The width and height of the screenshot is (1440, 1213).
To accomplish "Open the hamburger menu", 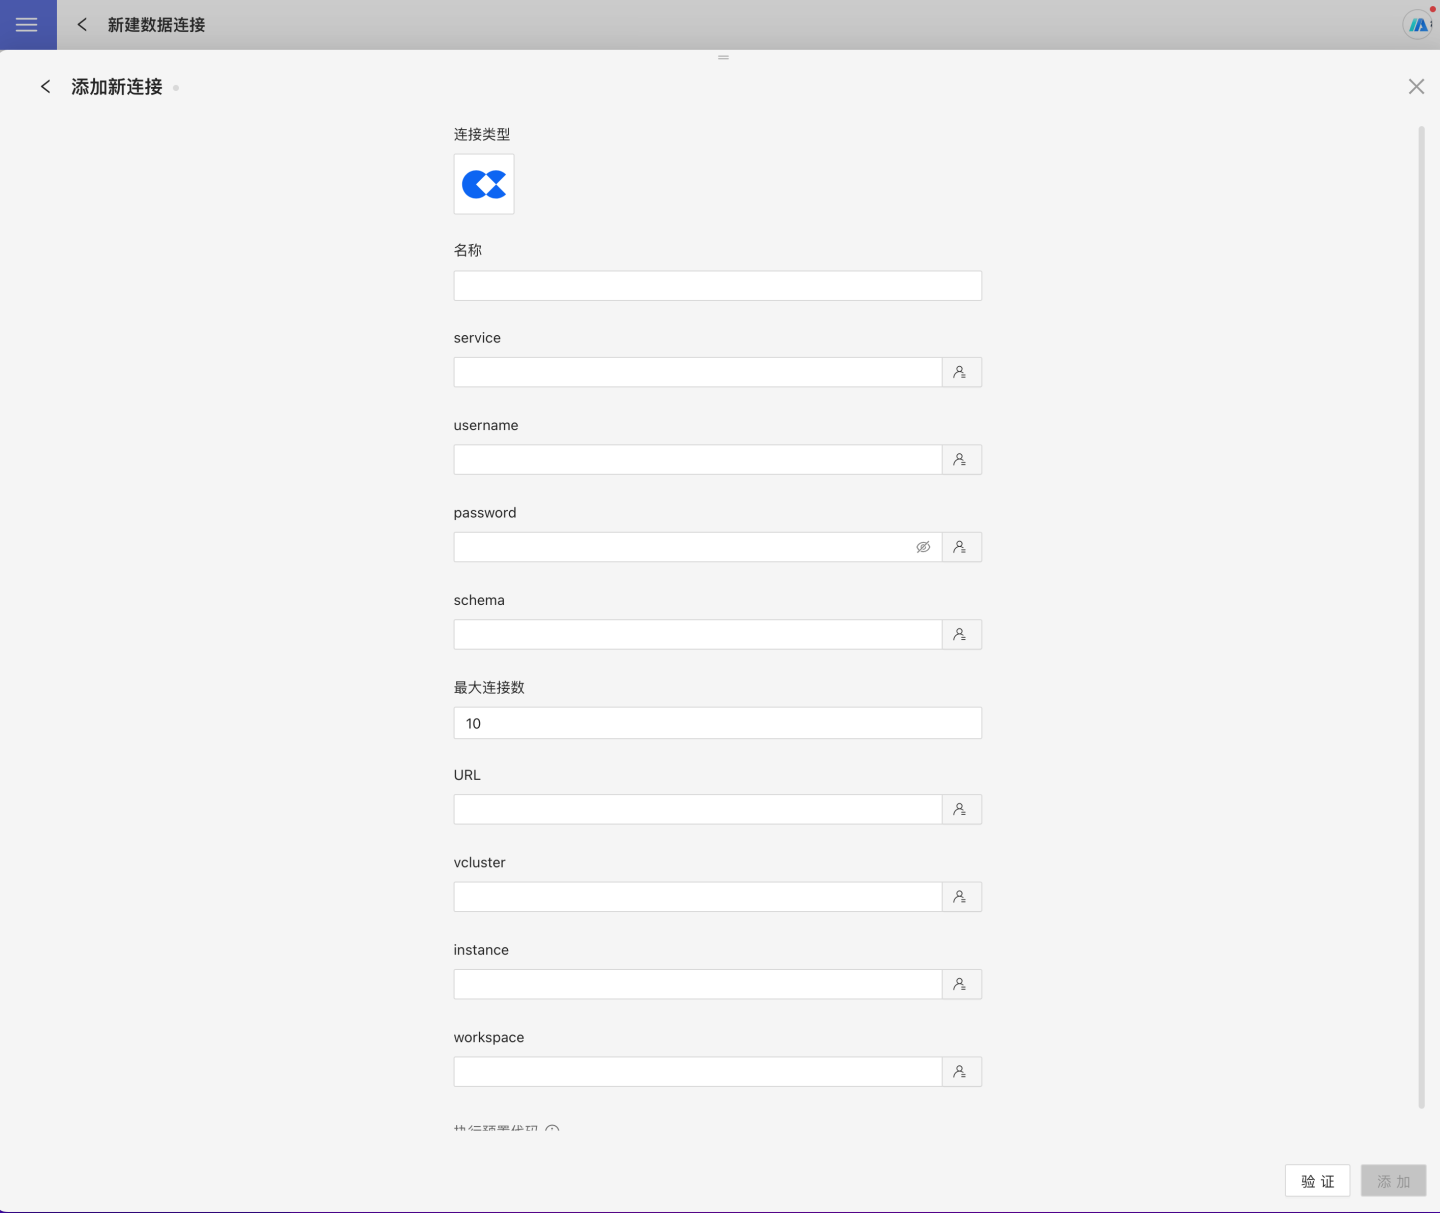I will tap(27, 25).
